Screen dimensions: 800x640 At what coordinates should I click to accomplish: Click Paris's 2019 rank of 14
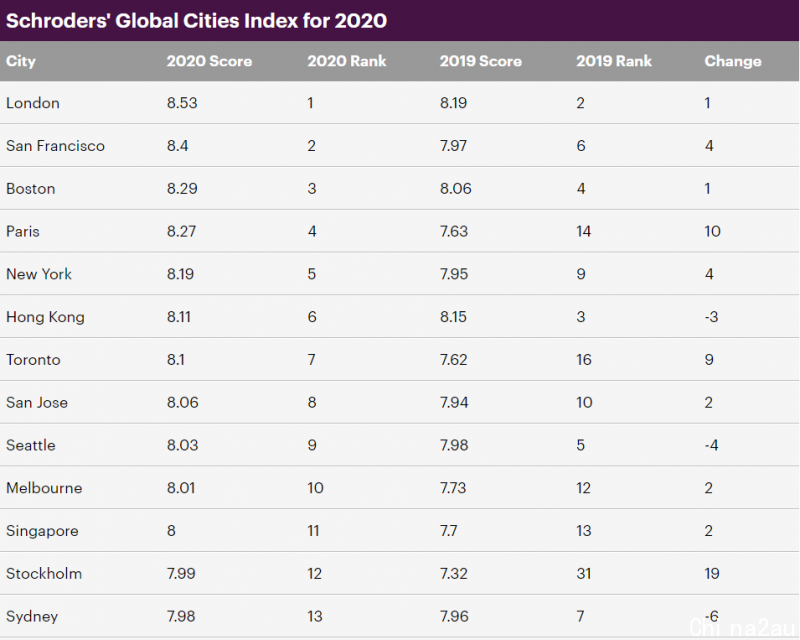(x=584, y=232)
